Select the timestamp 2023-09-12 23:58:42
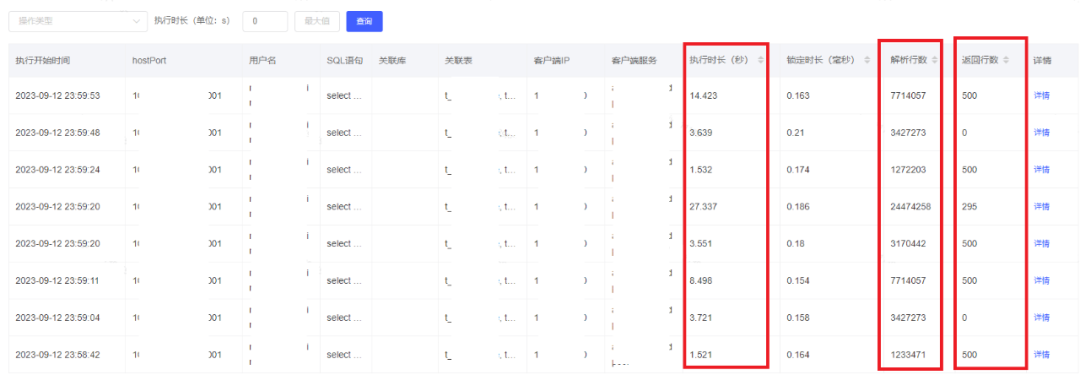The height and width of the screenshot is (375, 1080). point(58,354)
